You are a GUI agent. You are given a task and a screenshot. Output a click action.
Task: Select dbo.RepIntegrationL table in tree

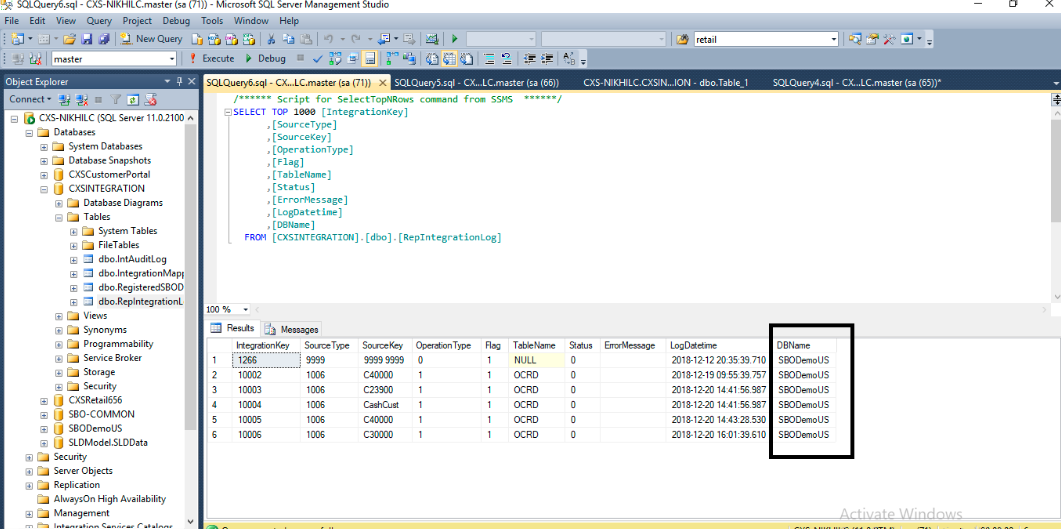click(141, 301)
